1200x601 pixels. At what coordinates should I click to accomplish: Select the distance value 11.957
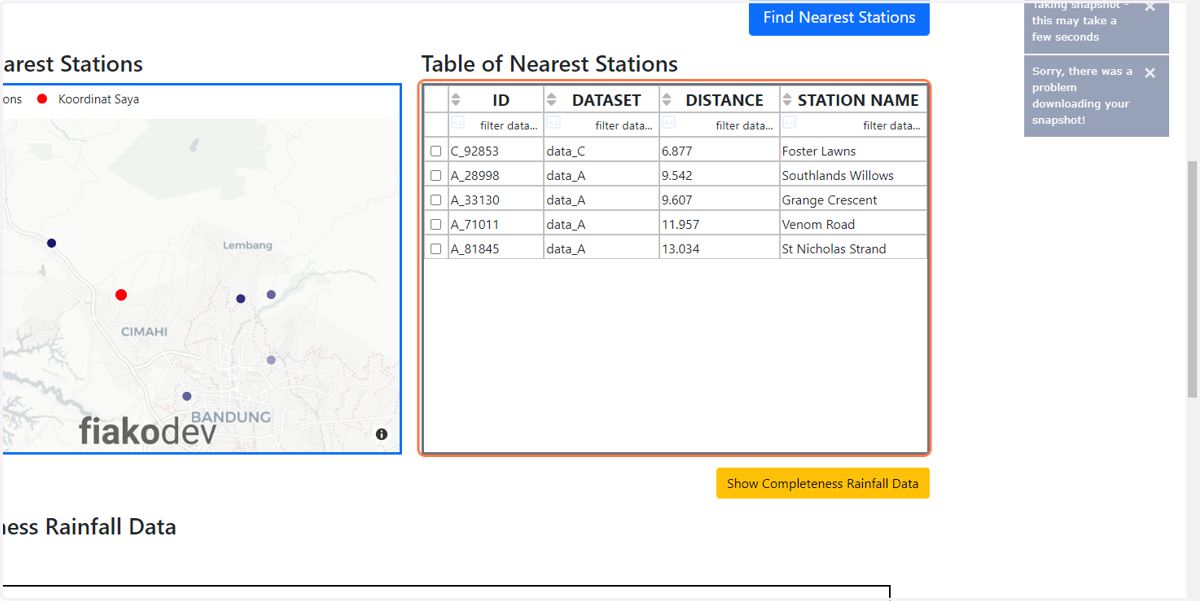tap(719, 224)
